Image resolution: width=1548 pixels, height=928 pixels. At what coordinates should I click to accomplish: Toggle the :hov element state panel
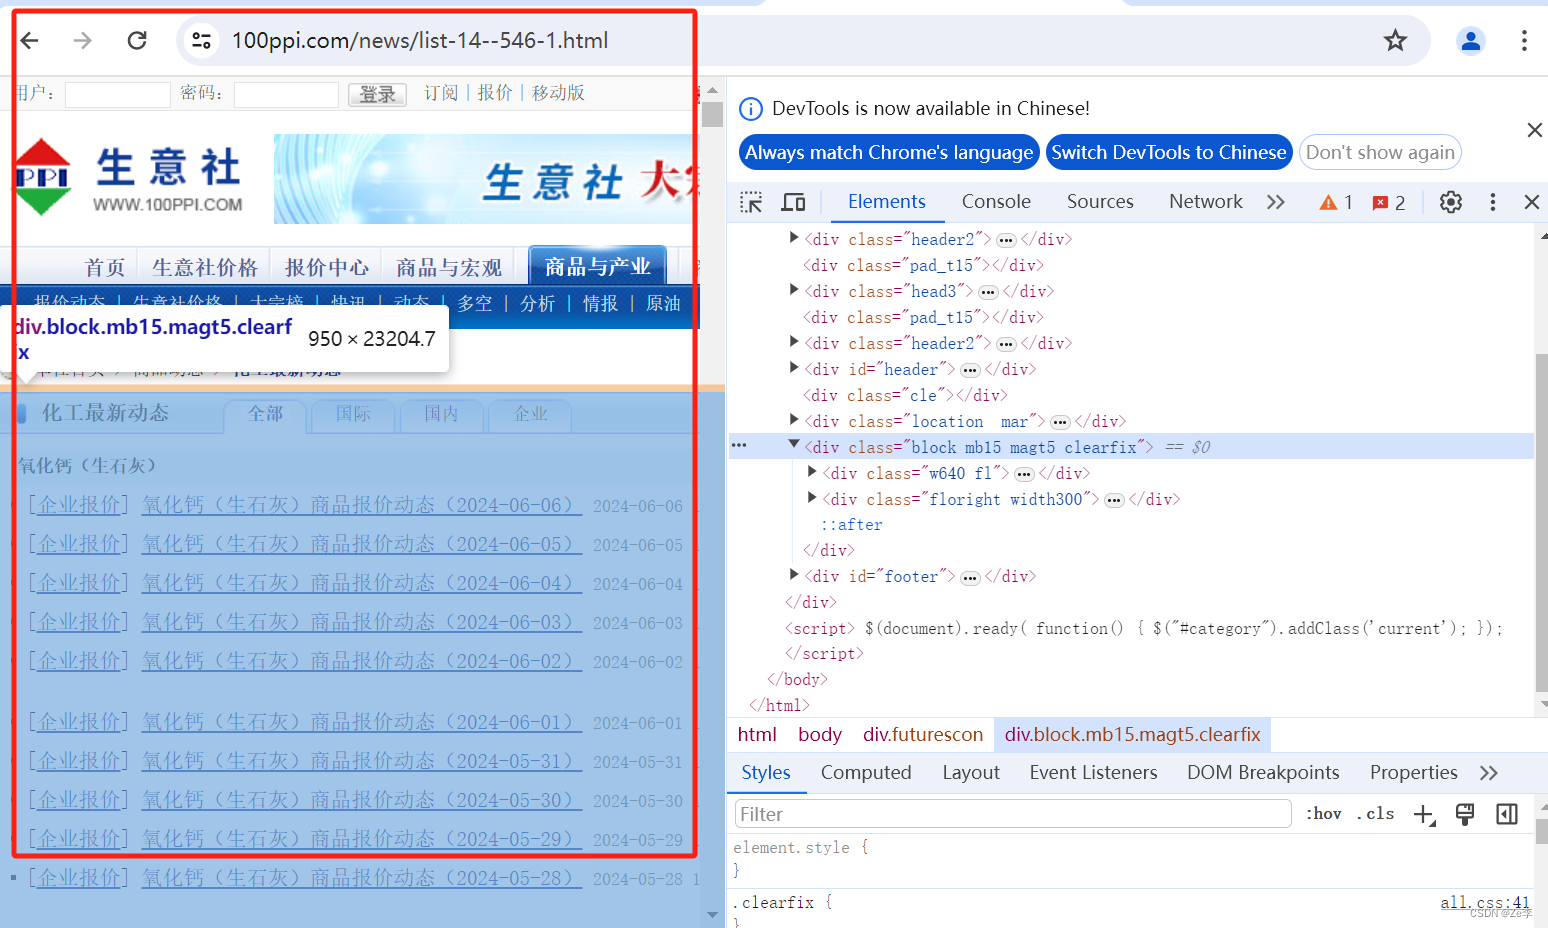[1323, 814]
